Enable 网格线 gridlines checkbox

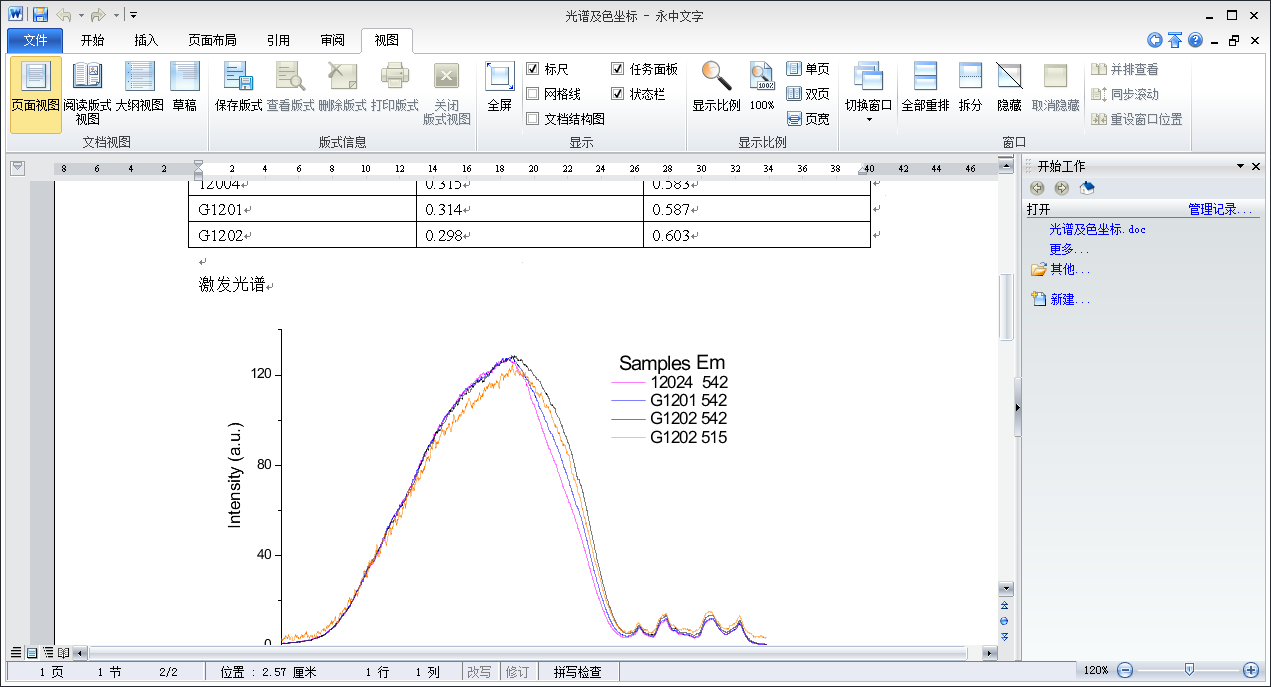coord(533,94)
